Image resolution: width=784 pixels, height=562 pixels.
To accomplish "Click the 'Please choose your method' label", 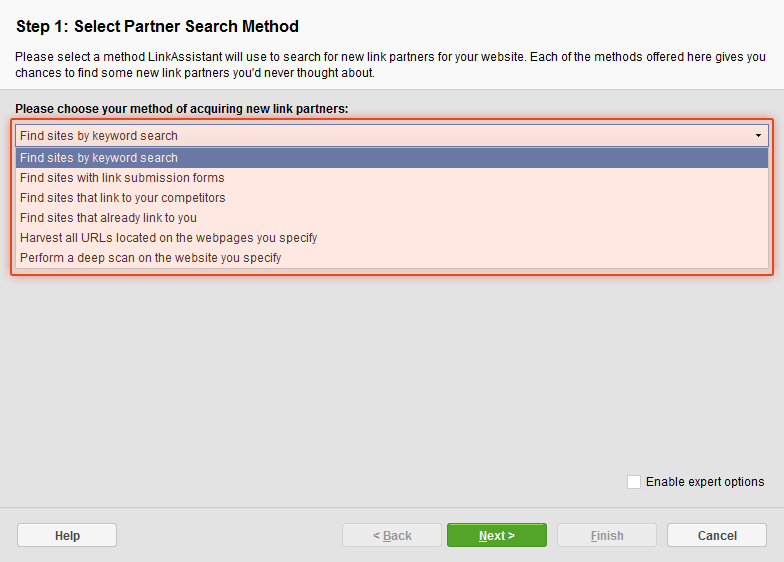I will coord(182,108).
